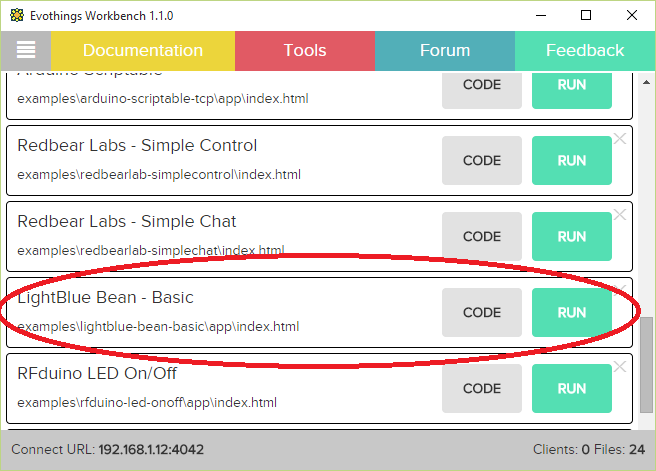Run Redbear Labs Simple Control example
656x471 pixels.
[x=572, y=160]
